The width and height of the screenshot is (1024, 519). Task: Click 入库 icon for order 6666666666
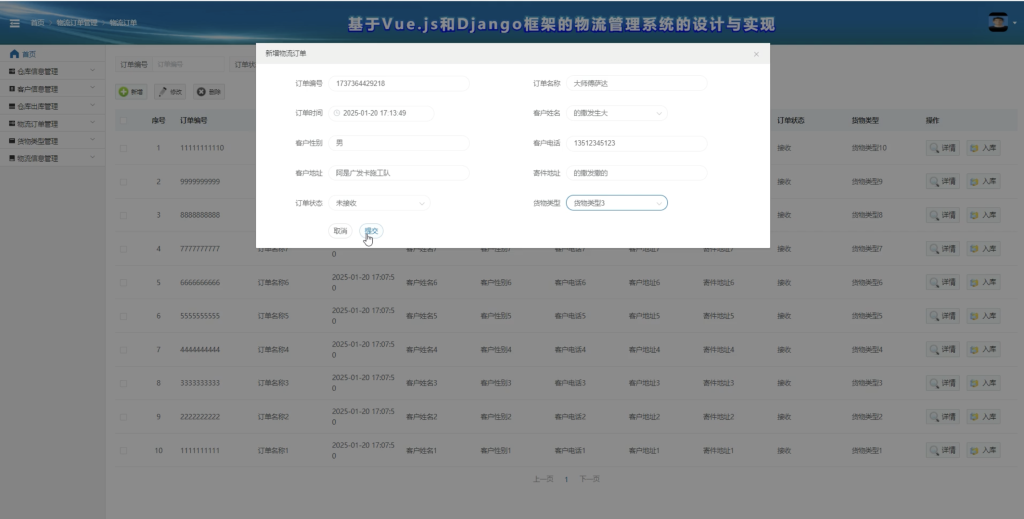pos(974,282)
